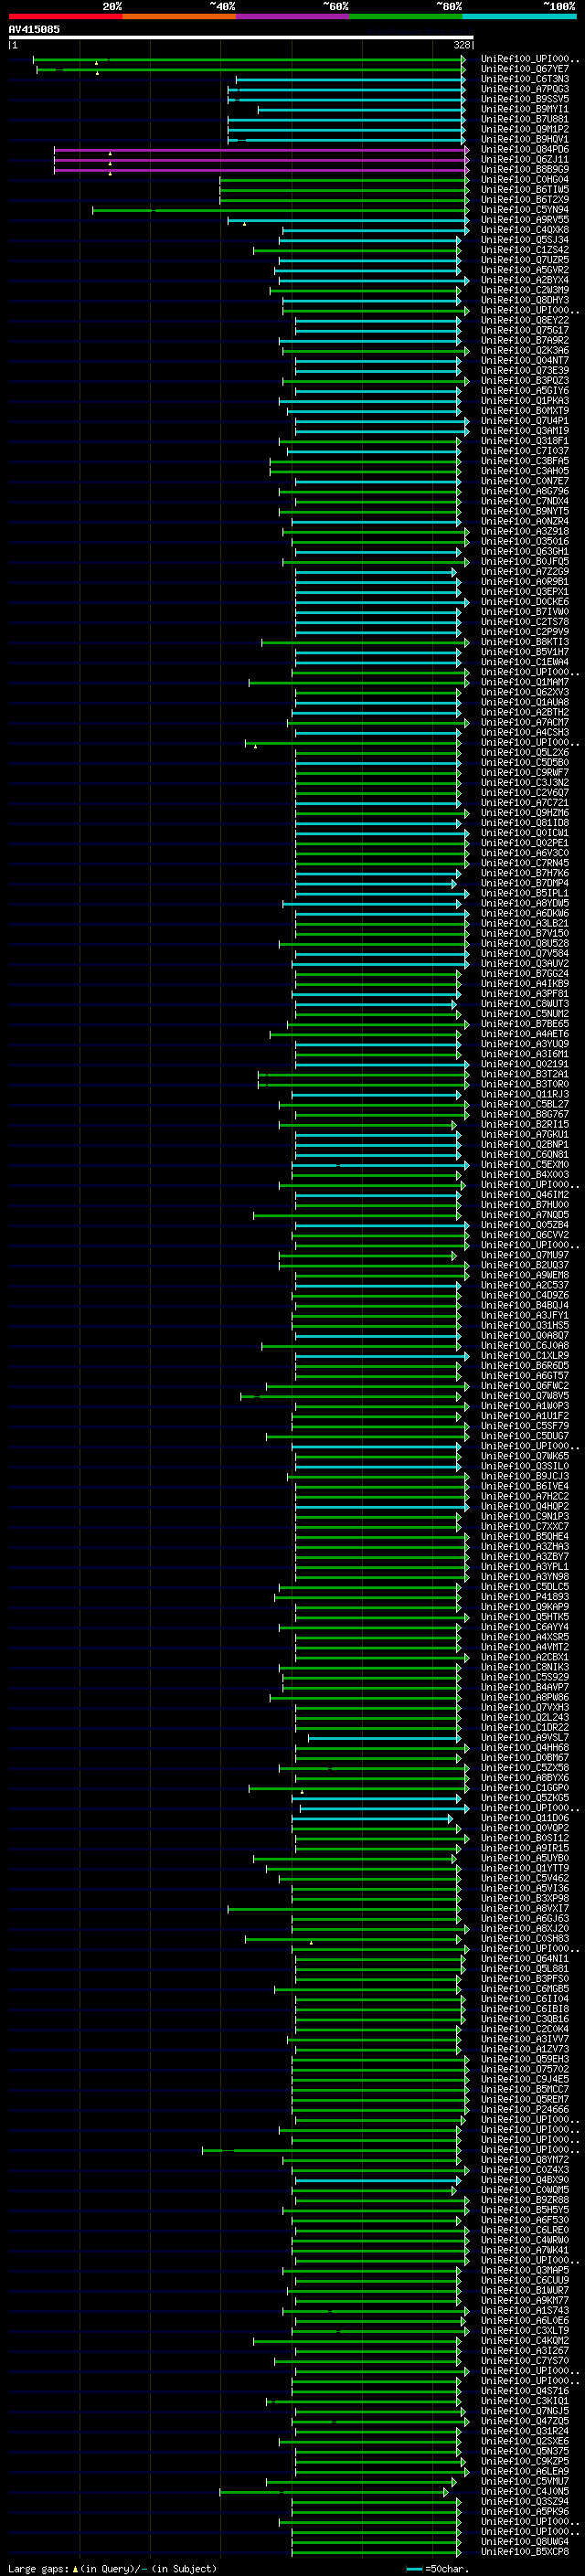585x2576 pixels.
Task: Click label UniRef100_B7A9R2
Action: click(x=525, y=340)
